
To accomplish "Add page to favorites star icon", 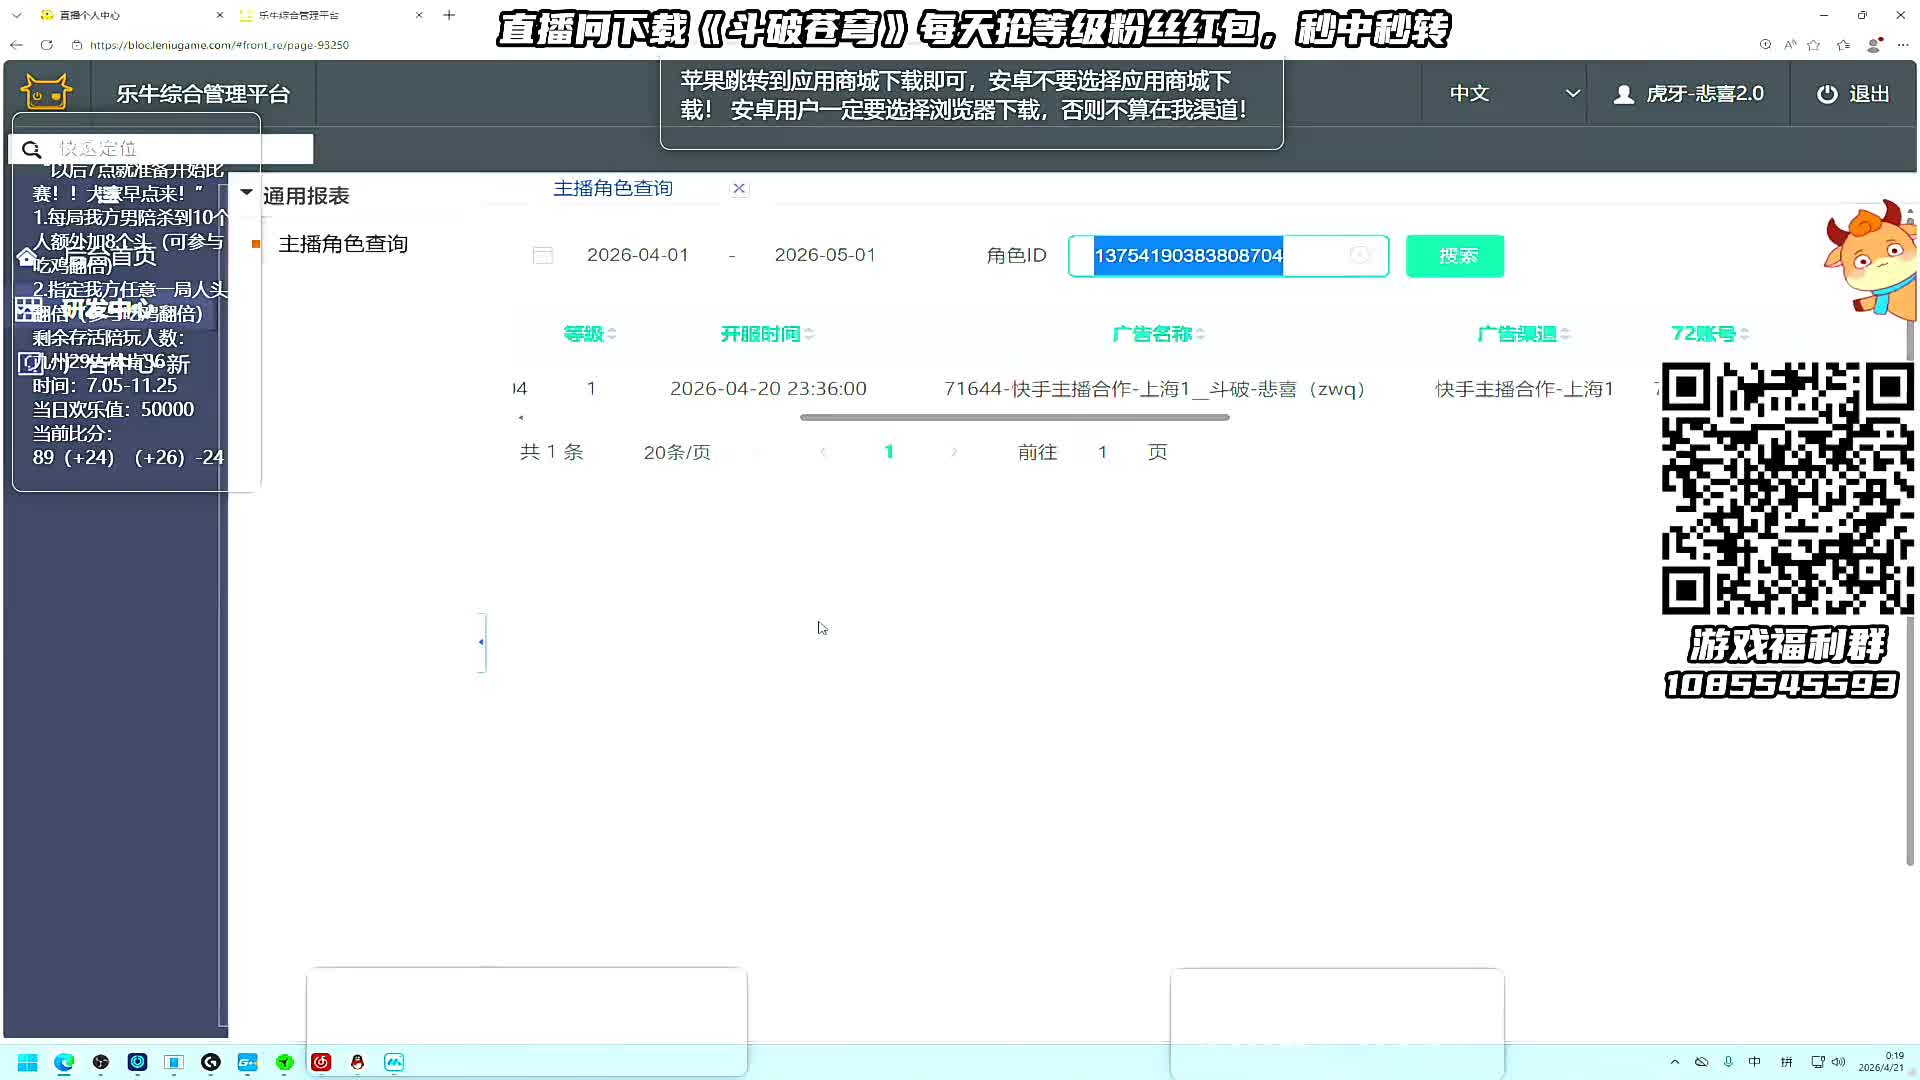I will click(x=1813, y=45).
